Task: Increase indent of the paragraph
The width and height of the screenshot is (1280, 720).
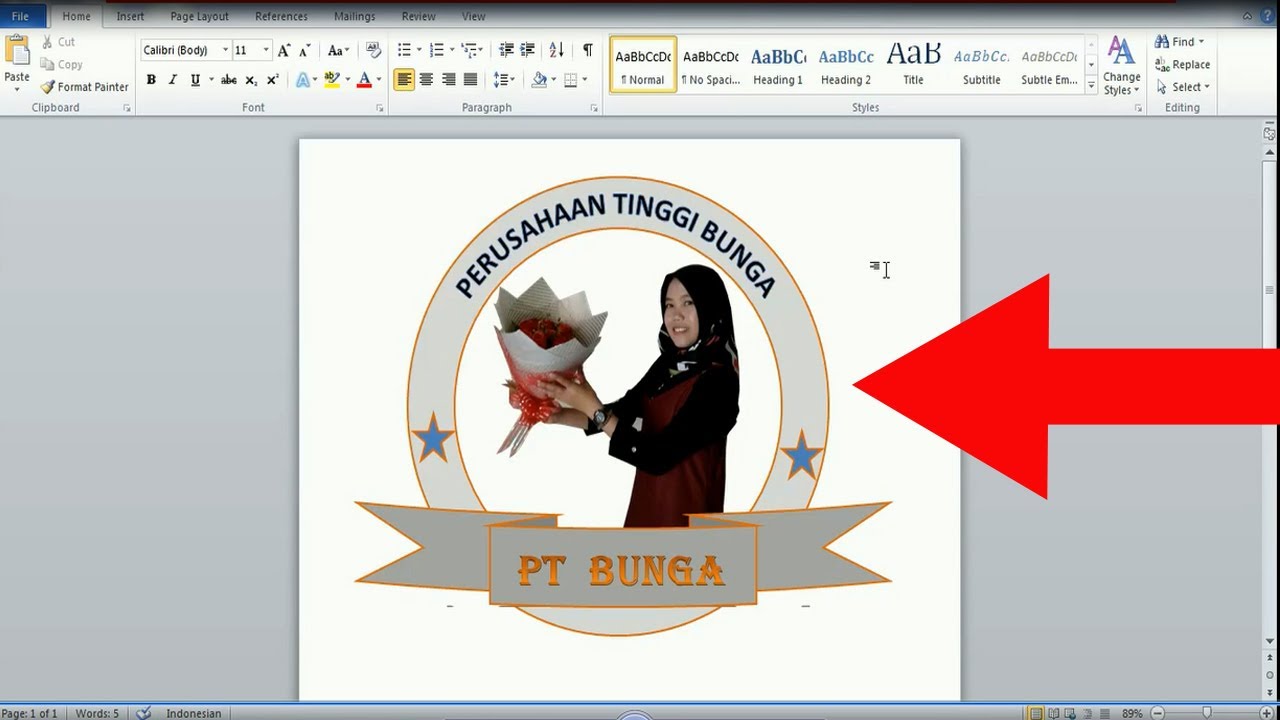Action: (528, 50)
